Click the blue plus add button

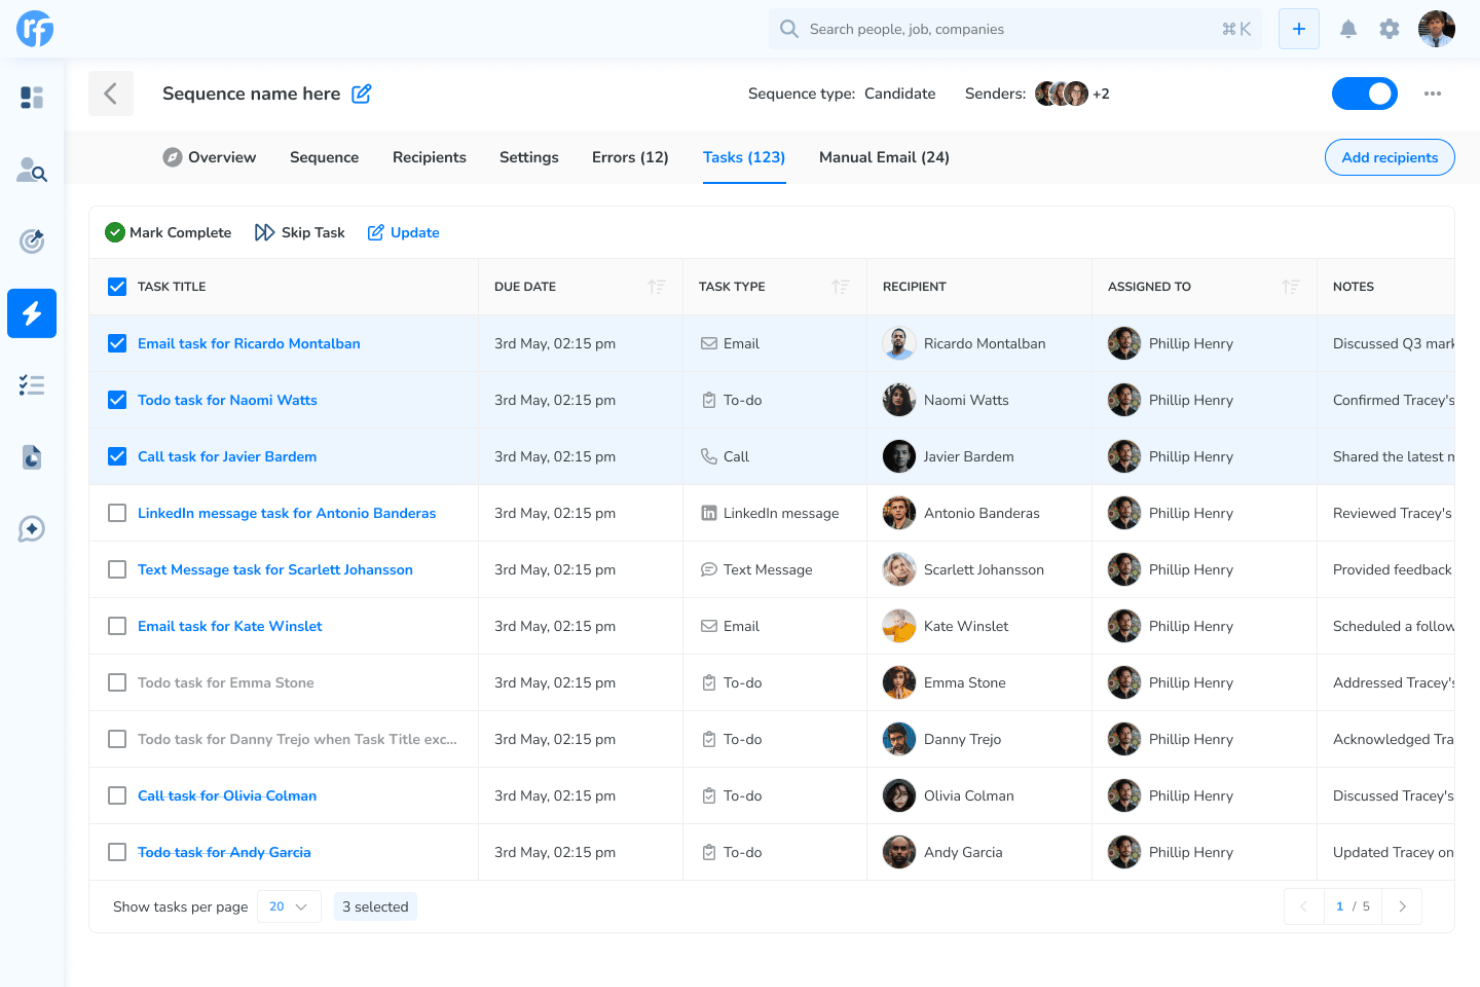click(1299, 29)
